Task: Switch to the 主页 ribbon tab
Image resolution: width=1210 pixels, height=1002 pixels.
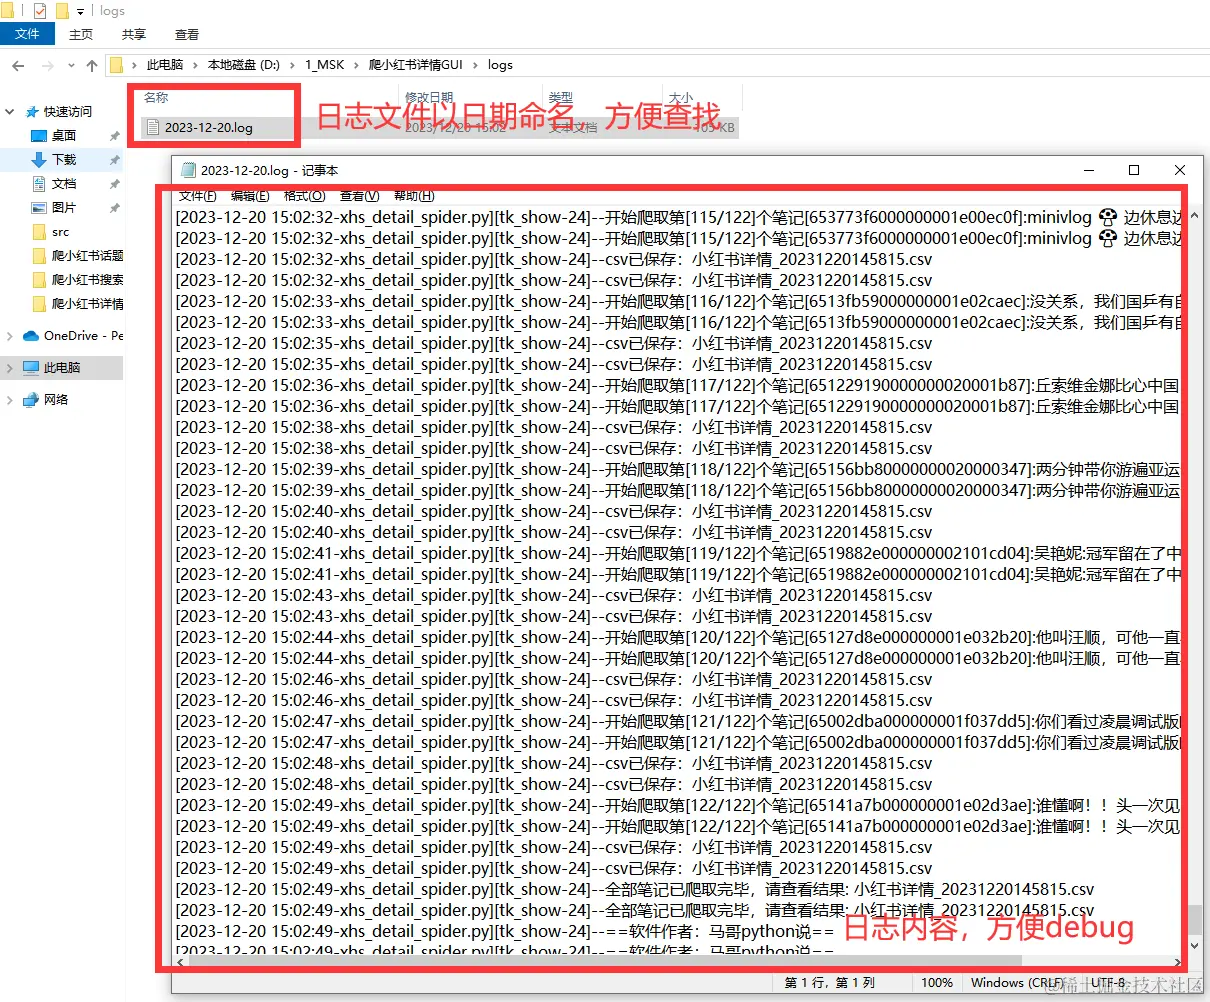Action: tap(81, 34)
